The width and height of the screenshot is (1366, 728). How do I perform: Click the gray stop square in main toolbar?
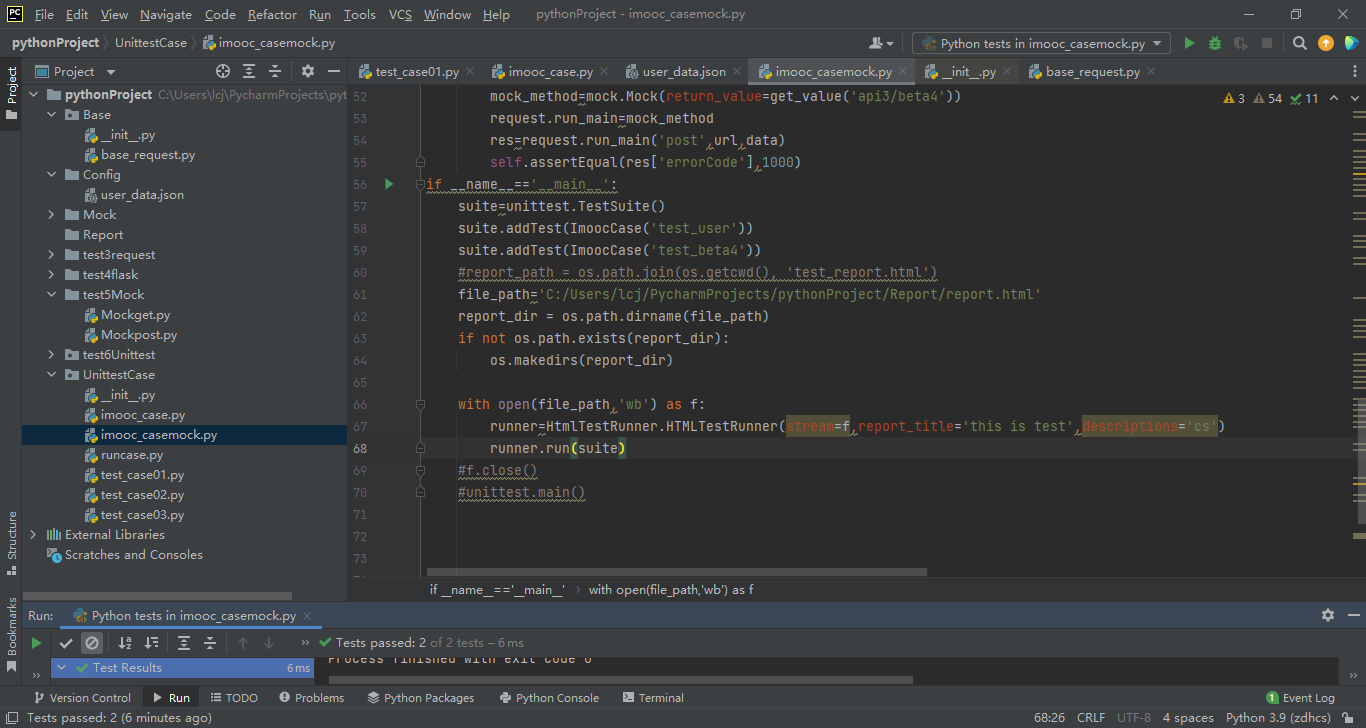1267,43
